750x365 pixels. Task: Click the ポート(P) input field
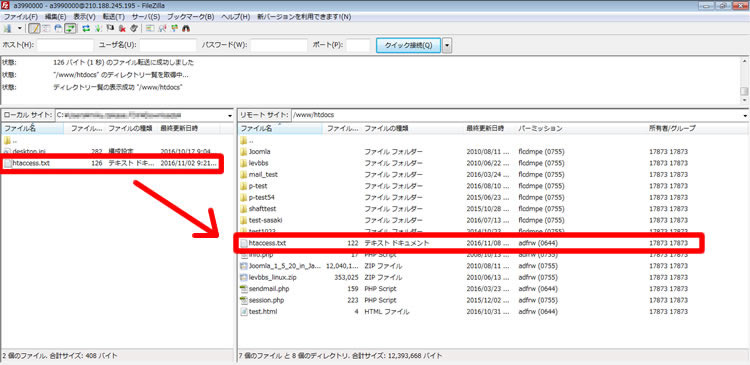point(358,45)
